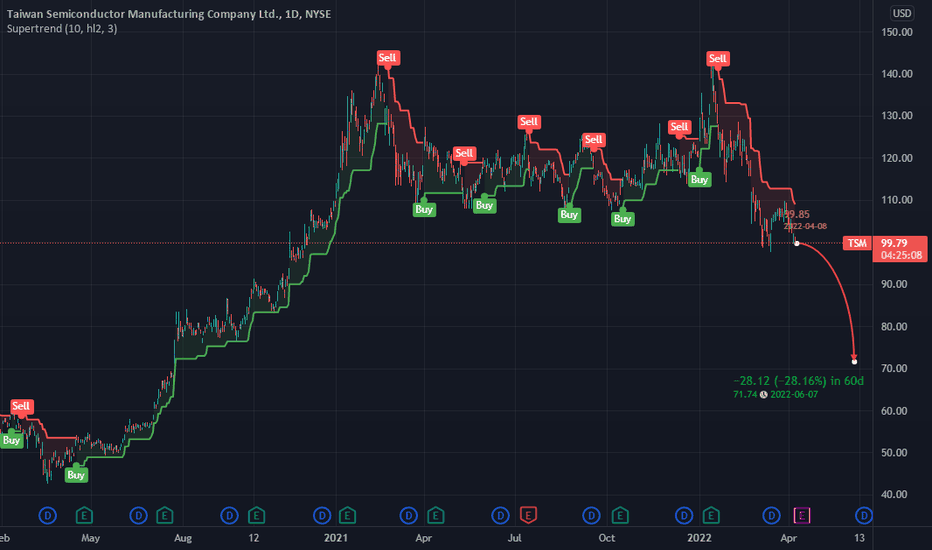Click the 2022 time axis label
This screenshot has width=932, height=550.
[x=699, y=538]
